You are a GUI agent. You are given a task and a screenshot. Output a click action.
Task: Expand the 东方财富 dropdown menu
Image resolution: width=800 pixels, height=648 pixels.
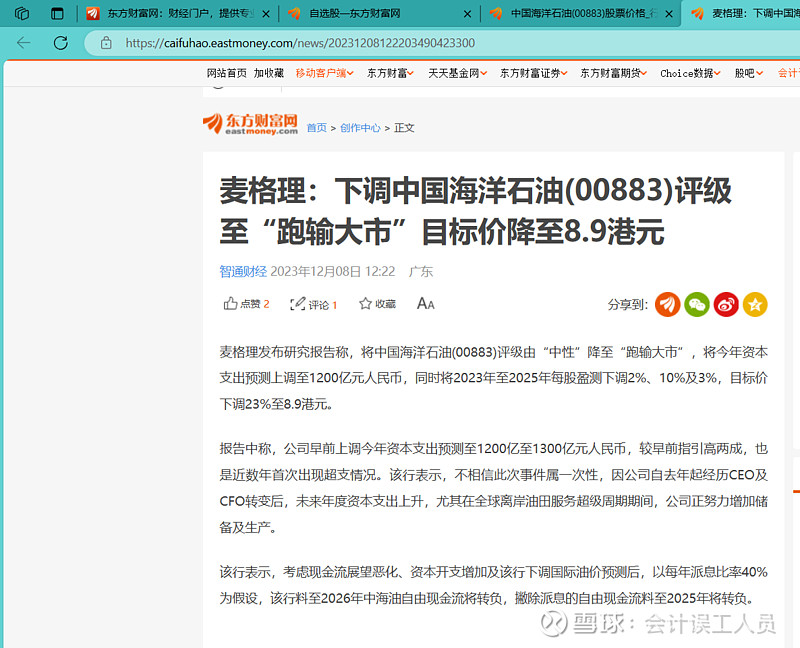pos(390,73)
